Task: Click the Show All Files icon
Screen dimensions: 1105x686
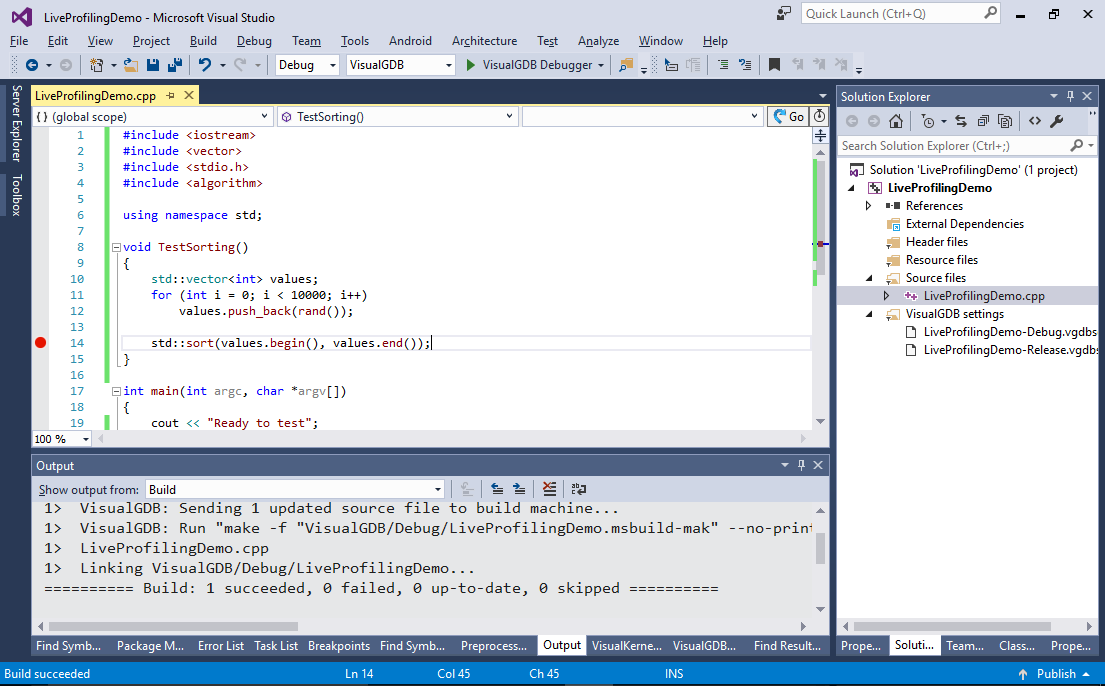Action: 1005,121
